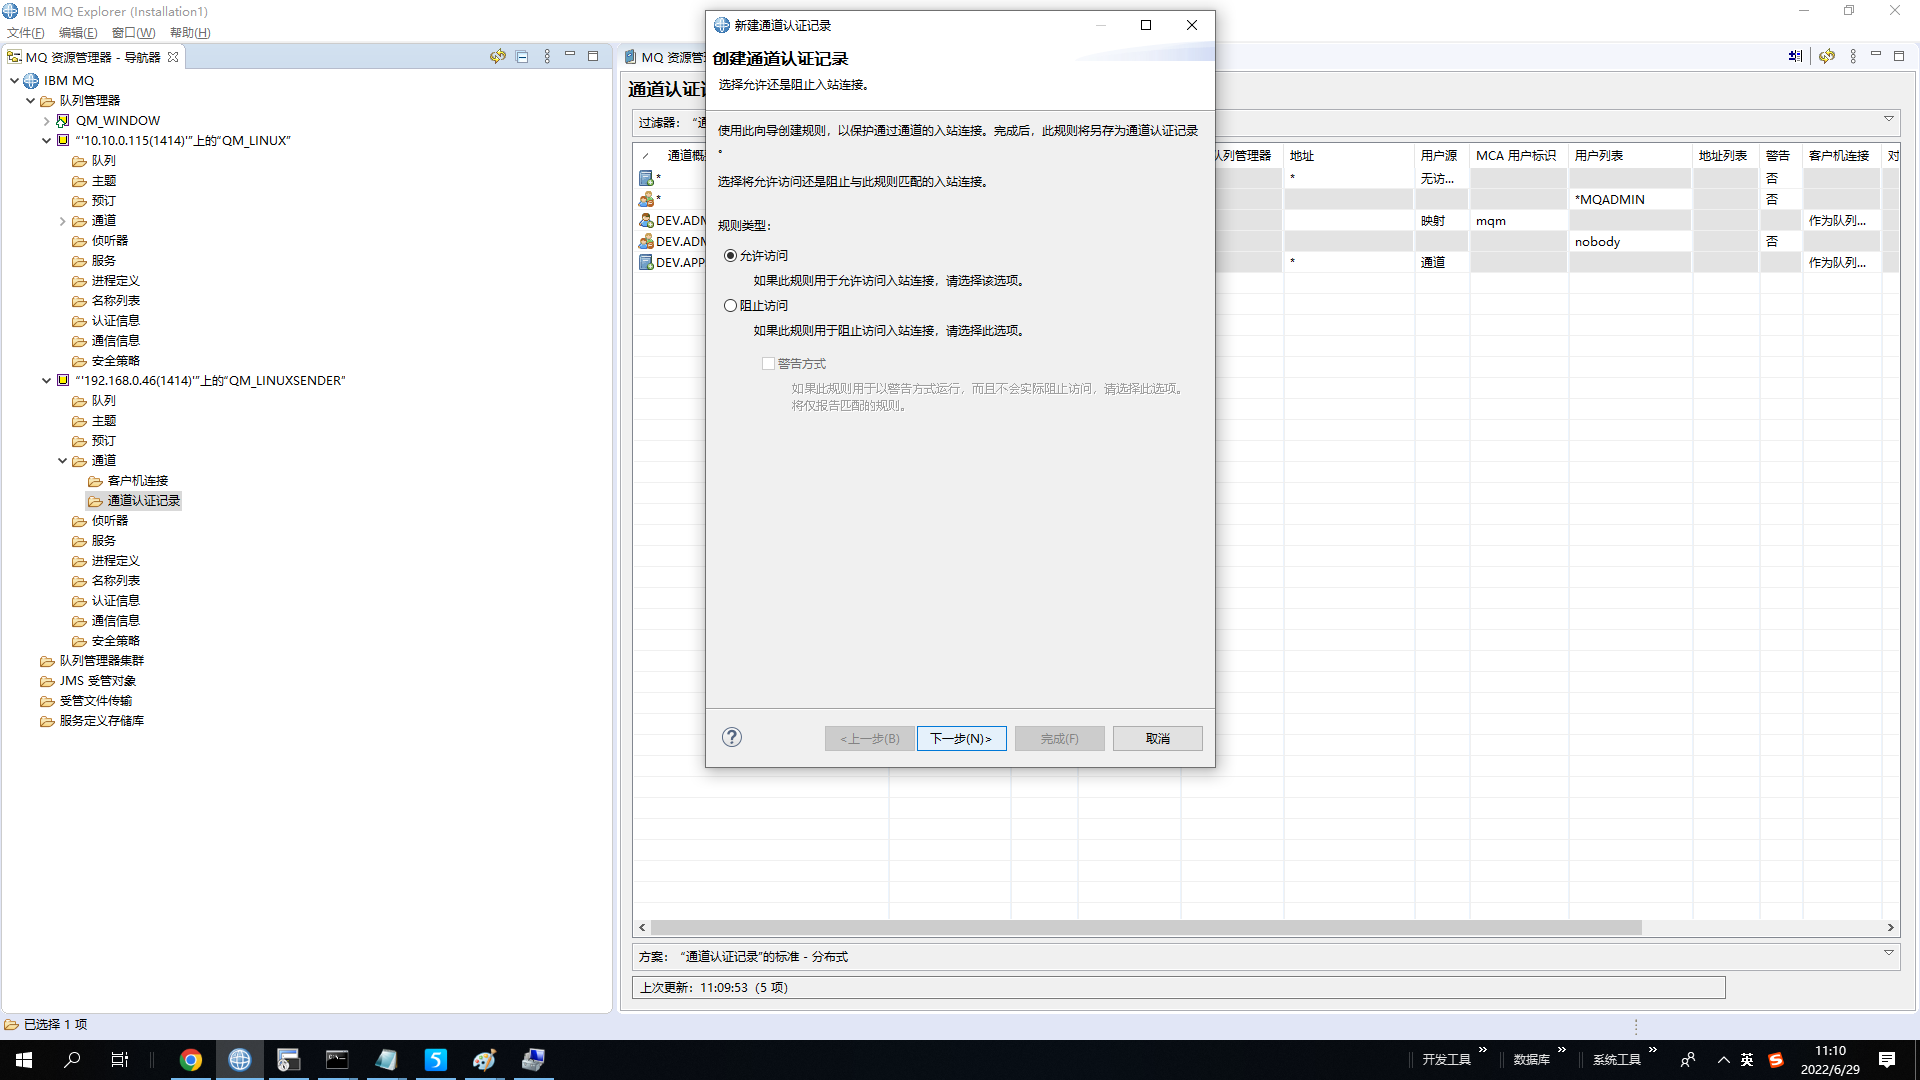Viewport: 1920px width, 1080px height.
Task: Click the 取消 button to cancel the wizard
Action: [1157, 738]
